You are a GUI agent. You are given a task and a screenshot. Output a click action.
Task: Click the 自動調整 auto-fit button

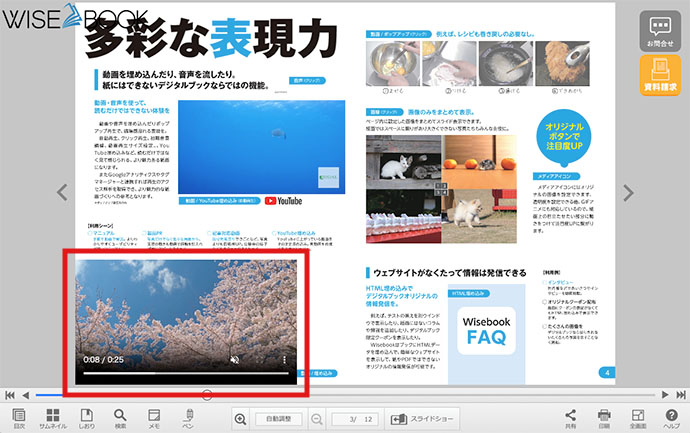pos(278,419)
